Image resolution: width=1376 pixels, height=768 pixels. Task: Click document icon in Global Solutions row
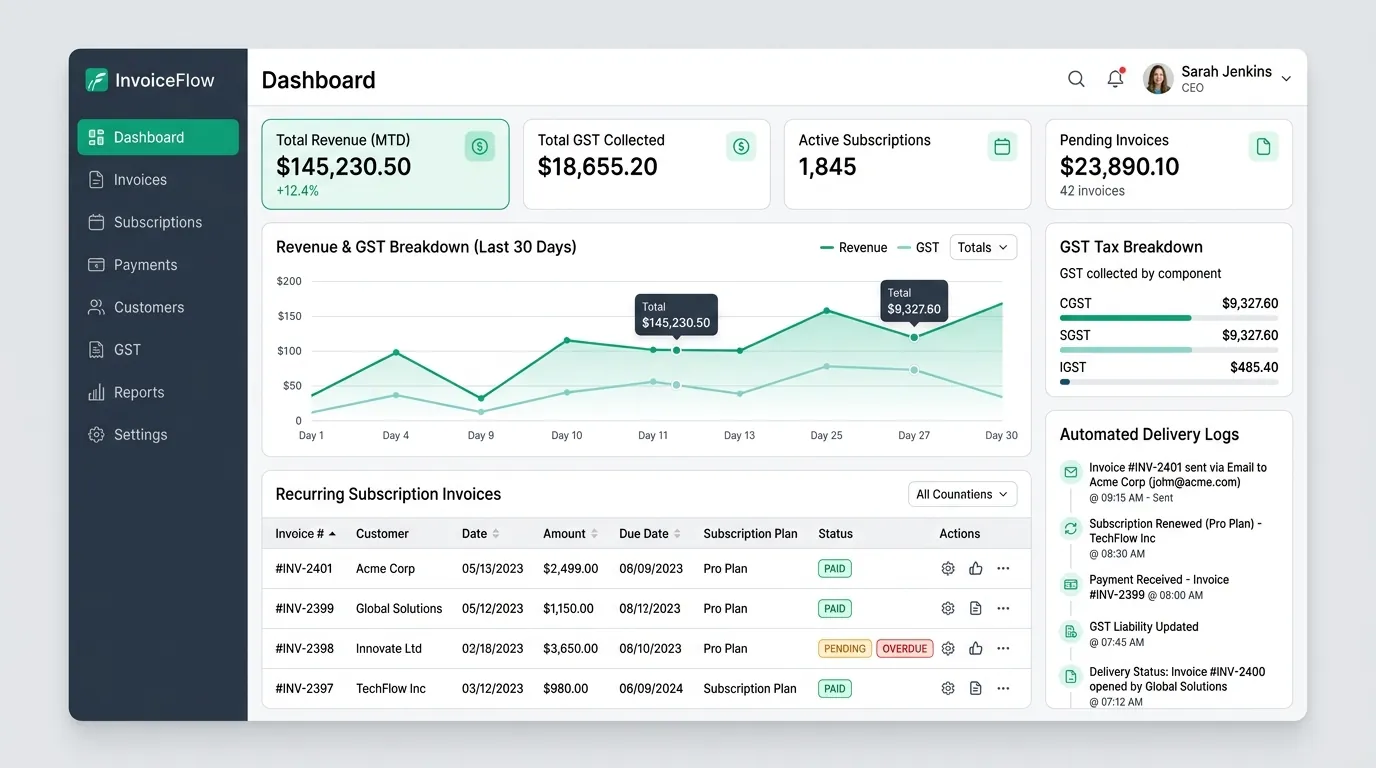[x=975, y=608]
